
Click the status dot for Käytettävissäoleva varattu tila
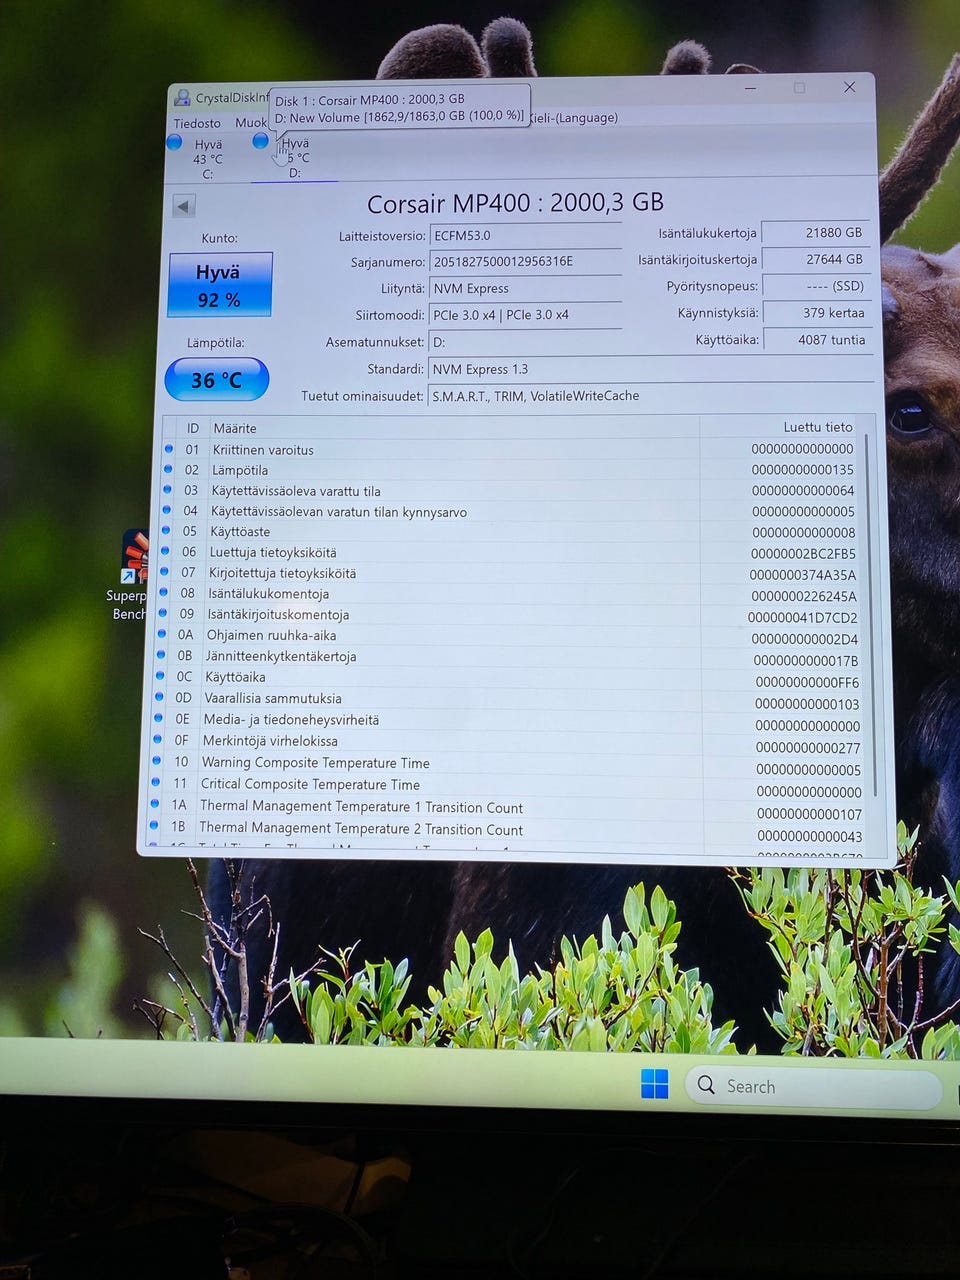pos(167,490)
